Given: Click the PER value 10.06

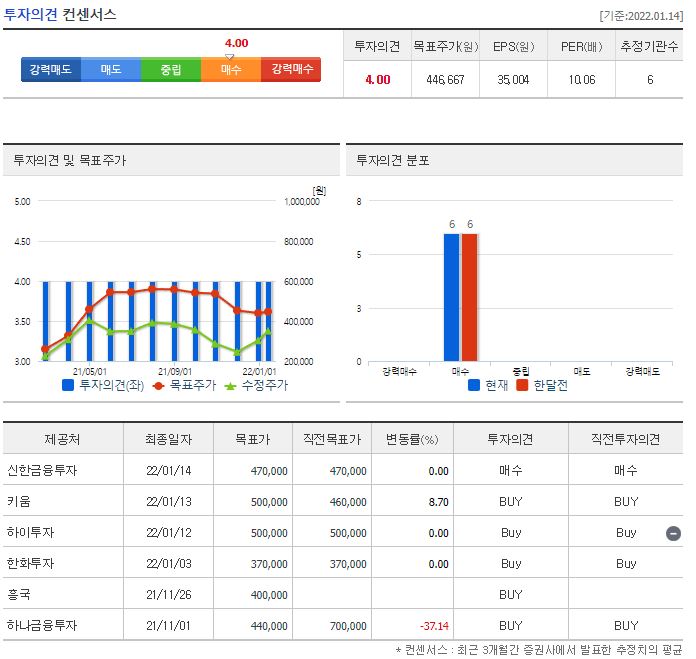Looking at the screenshot, I should (x=581, y=80).
